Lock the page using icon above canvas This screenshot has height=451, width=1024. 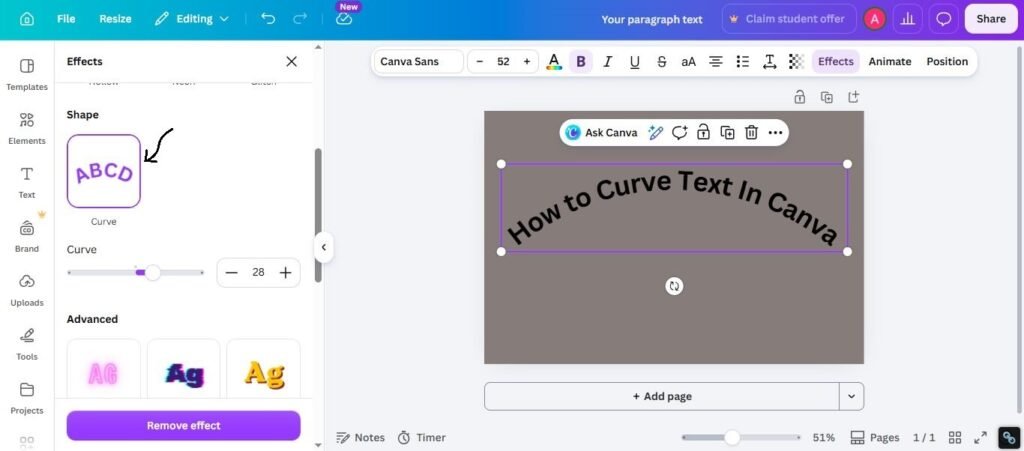(x=799, y=97)
